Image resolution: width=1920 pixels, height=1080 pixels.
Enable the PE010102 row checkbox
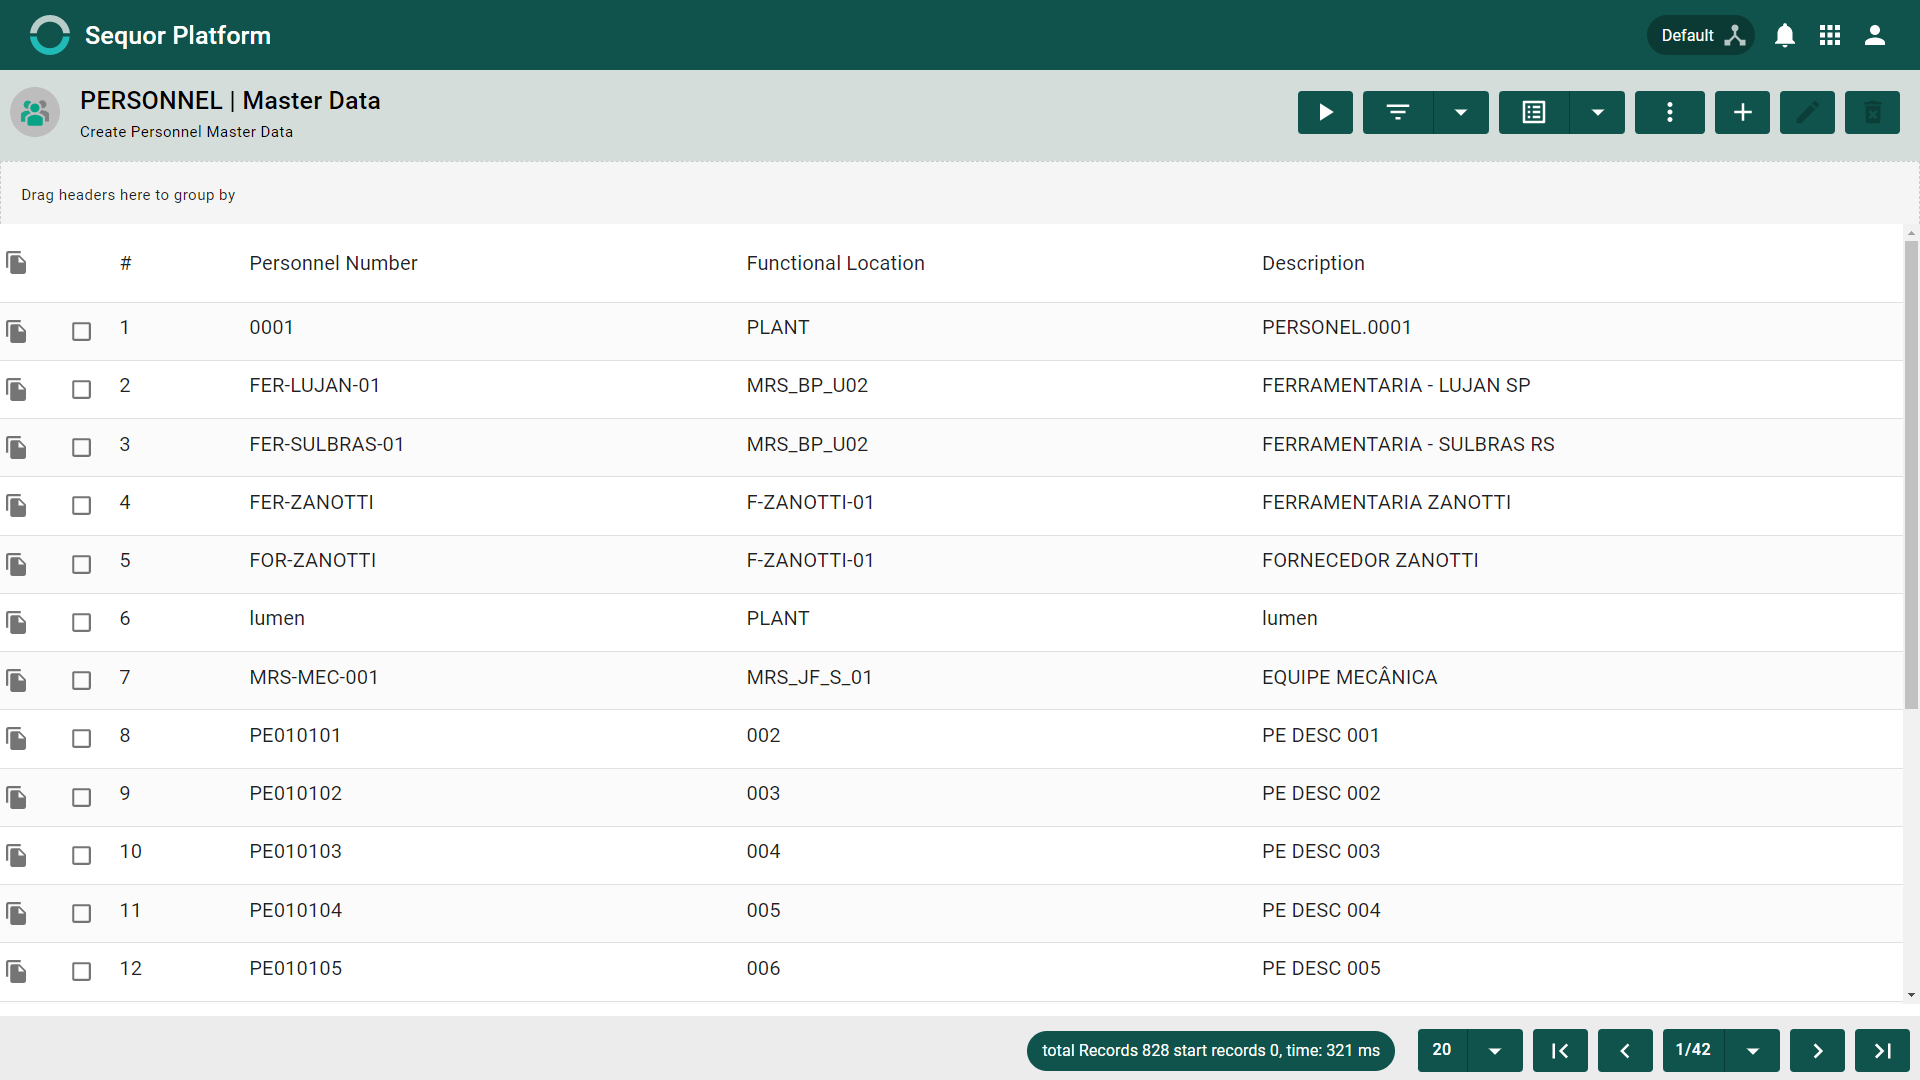[x=82, y=797]
